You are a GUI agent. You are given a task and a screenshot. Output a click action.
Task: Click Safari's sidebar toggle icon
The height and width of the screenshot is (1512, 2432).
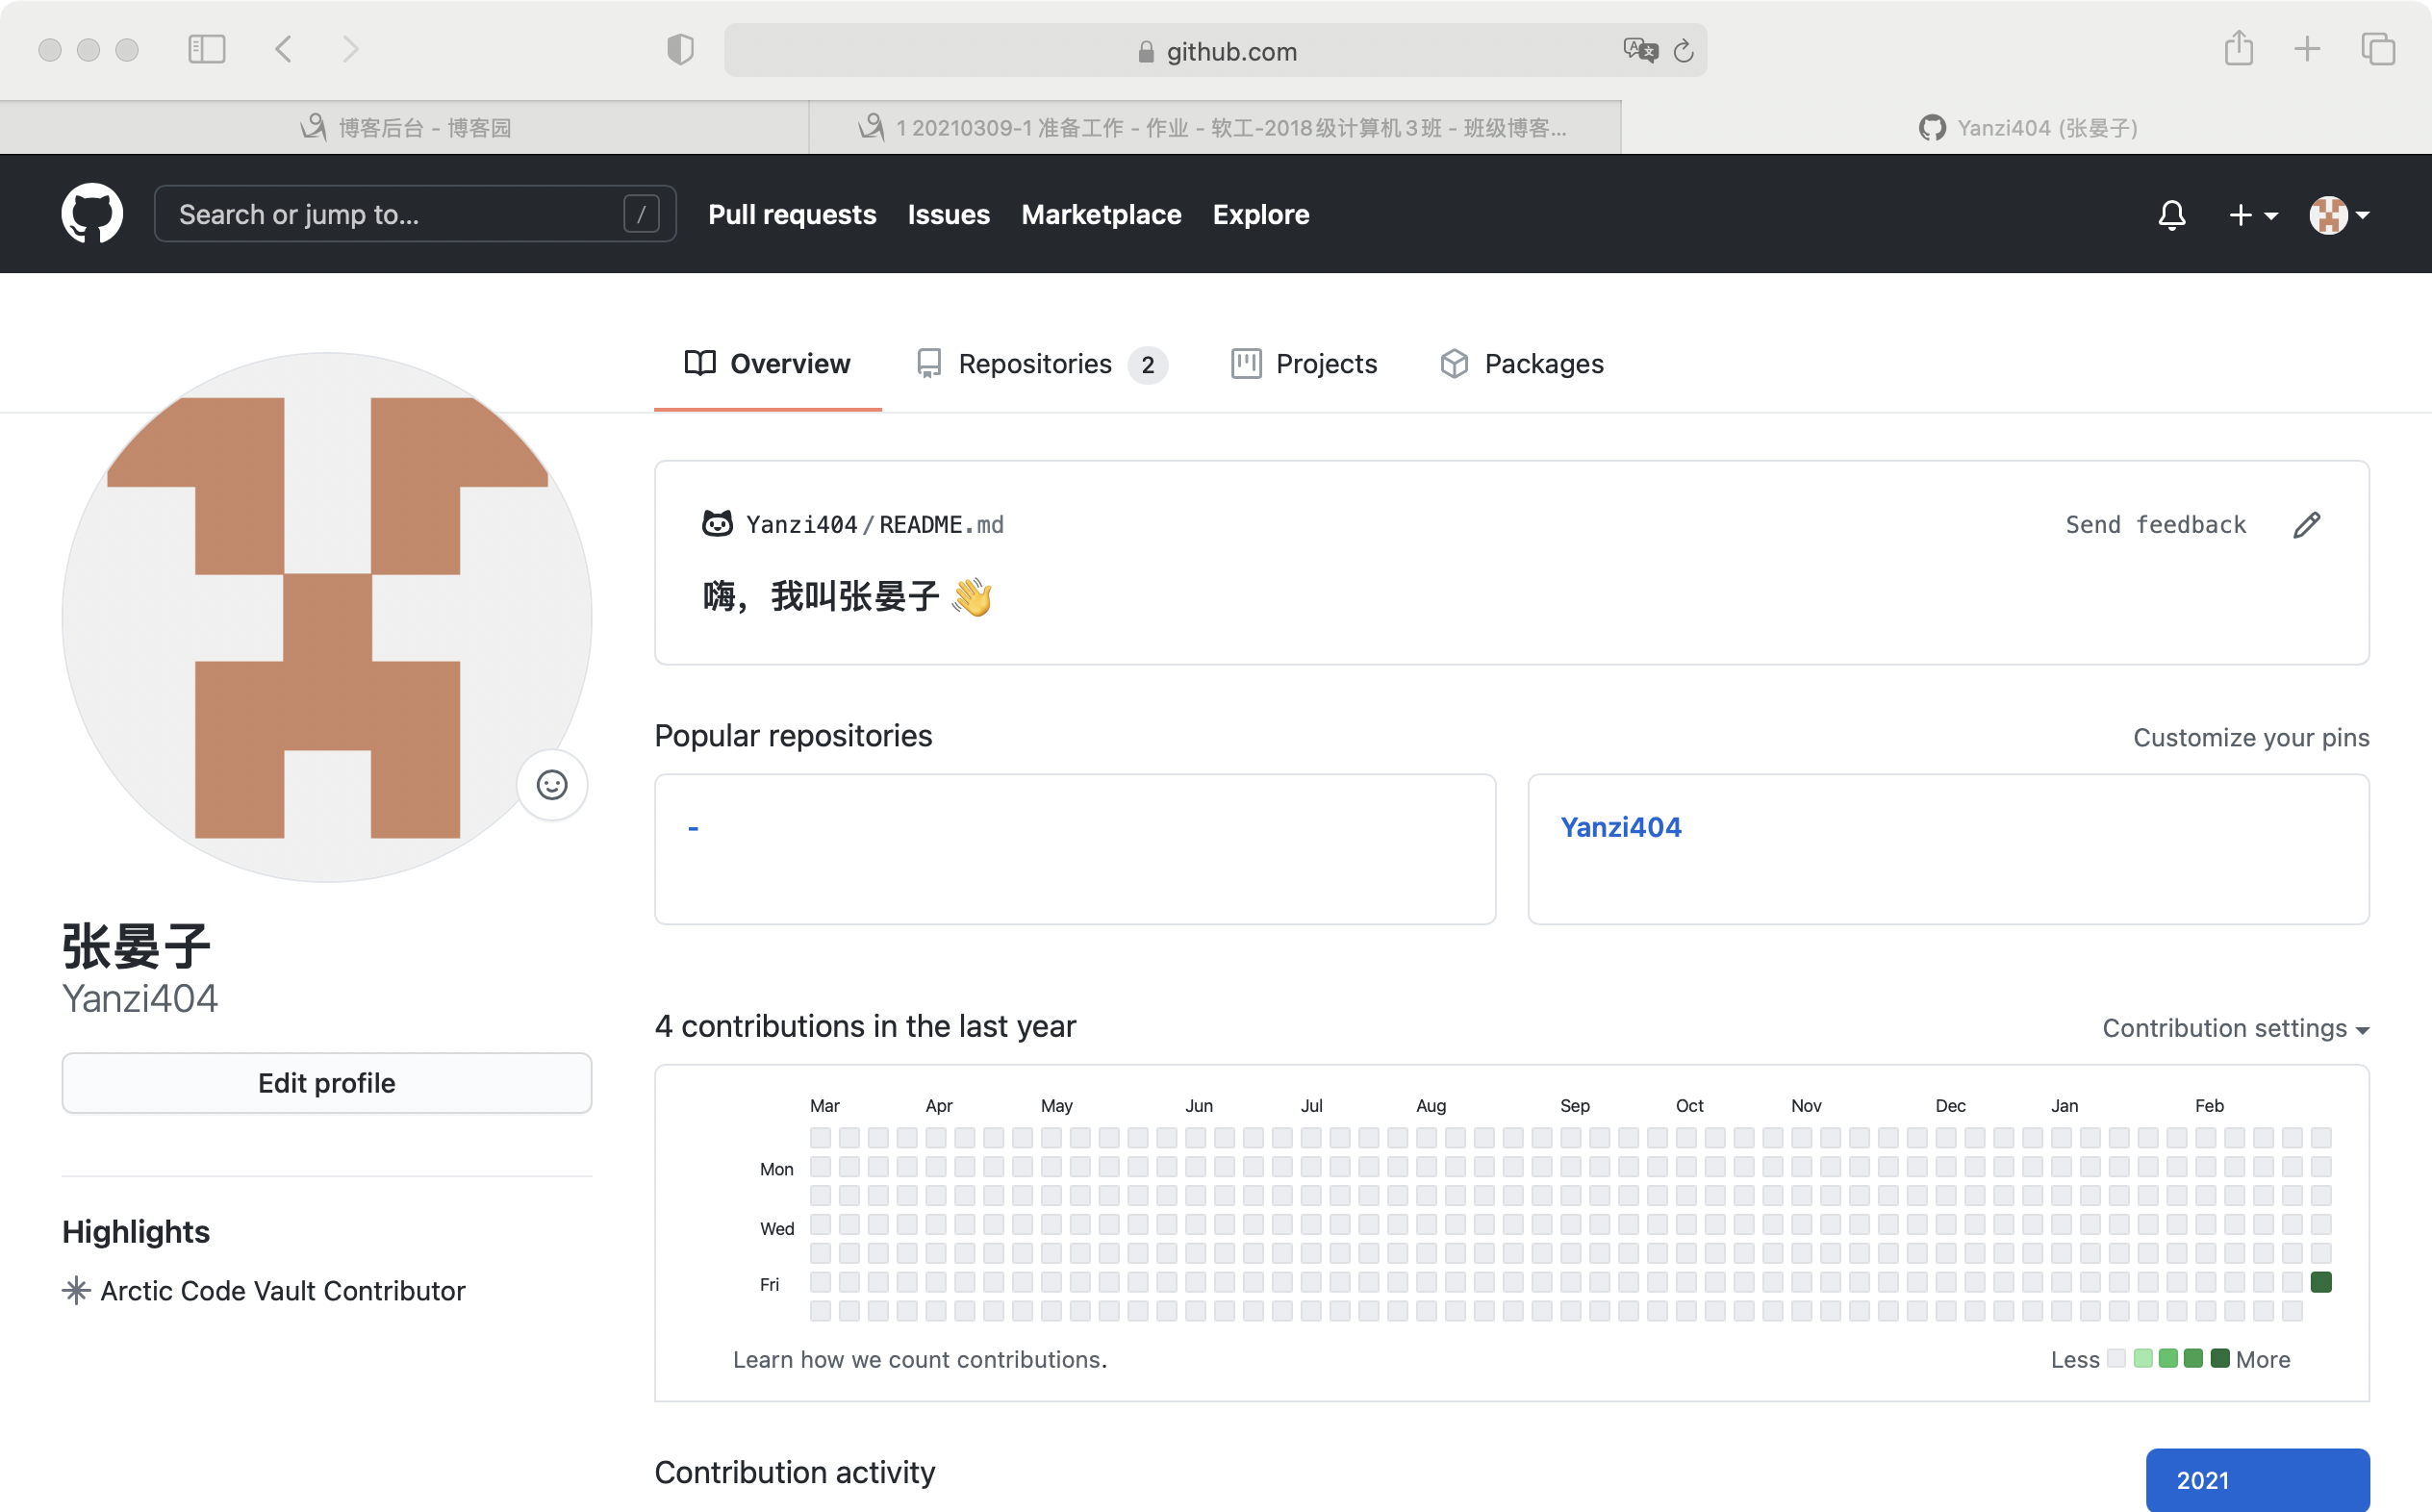coord(207,49)
